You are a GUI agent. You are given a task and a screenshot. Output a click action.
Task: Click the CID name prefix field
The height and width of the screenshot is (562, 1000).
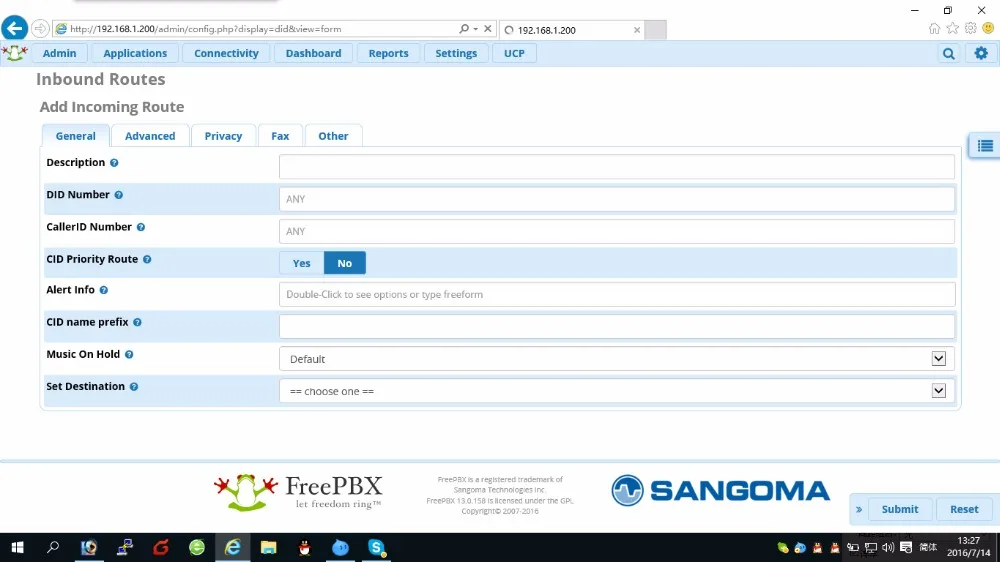point(617,327)
